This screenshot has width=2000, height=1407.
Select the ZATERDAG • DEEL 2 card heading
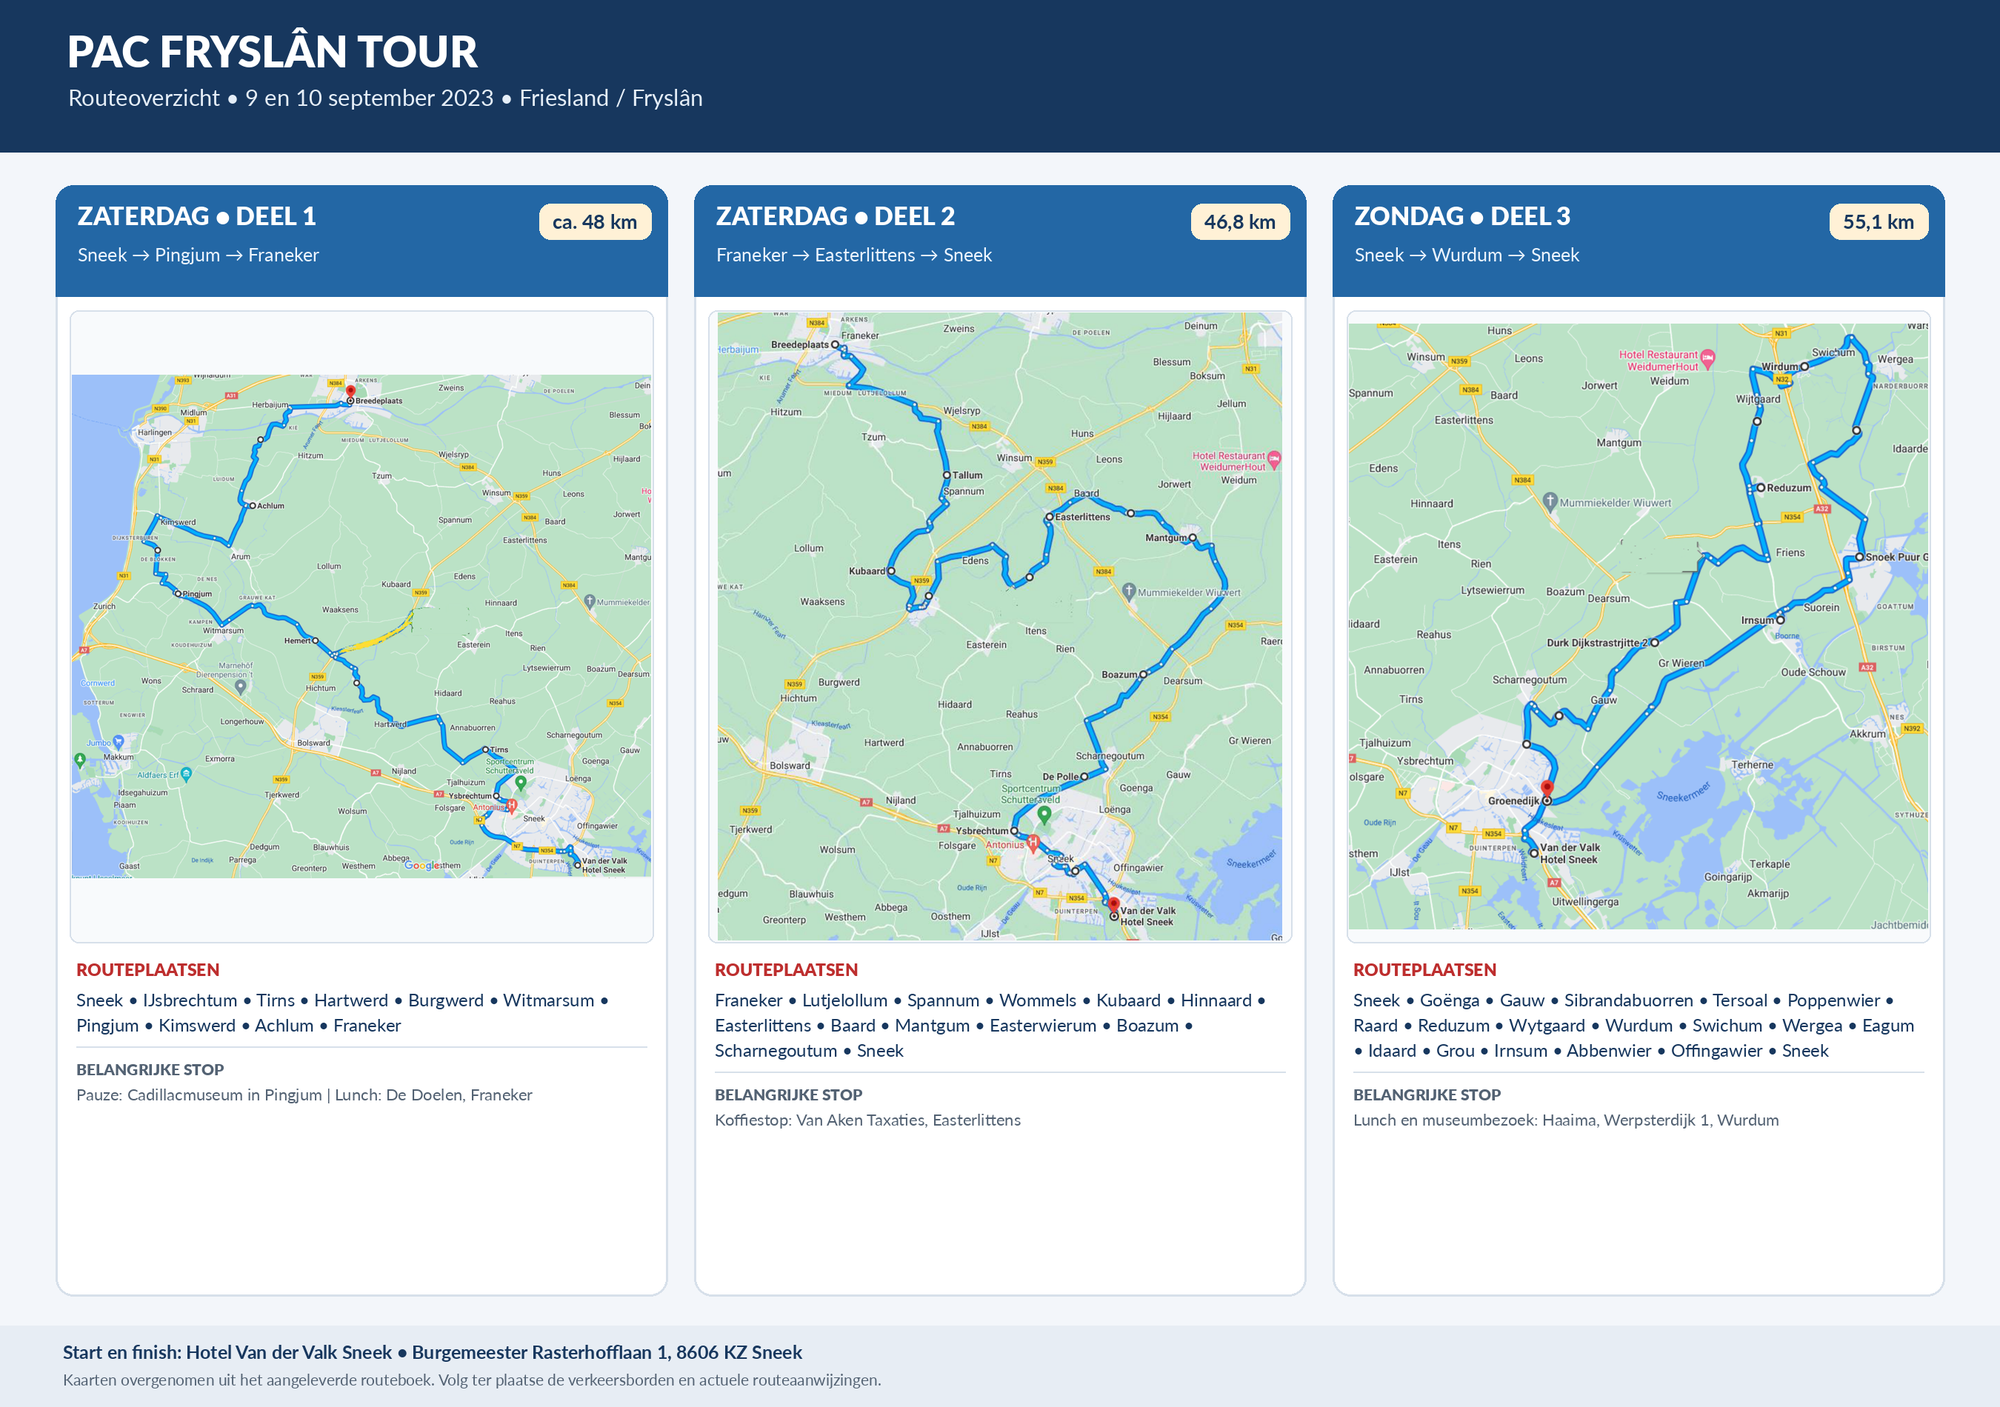pyautogui.click(x=835, y=216)
